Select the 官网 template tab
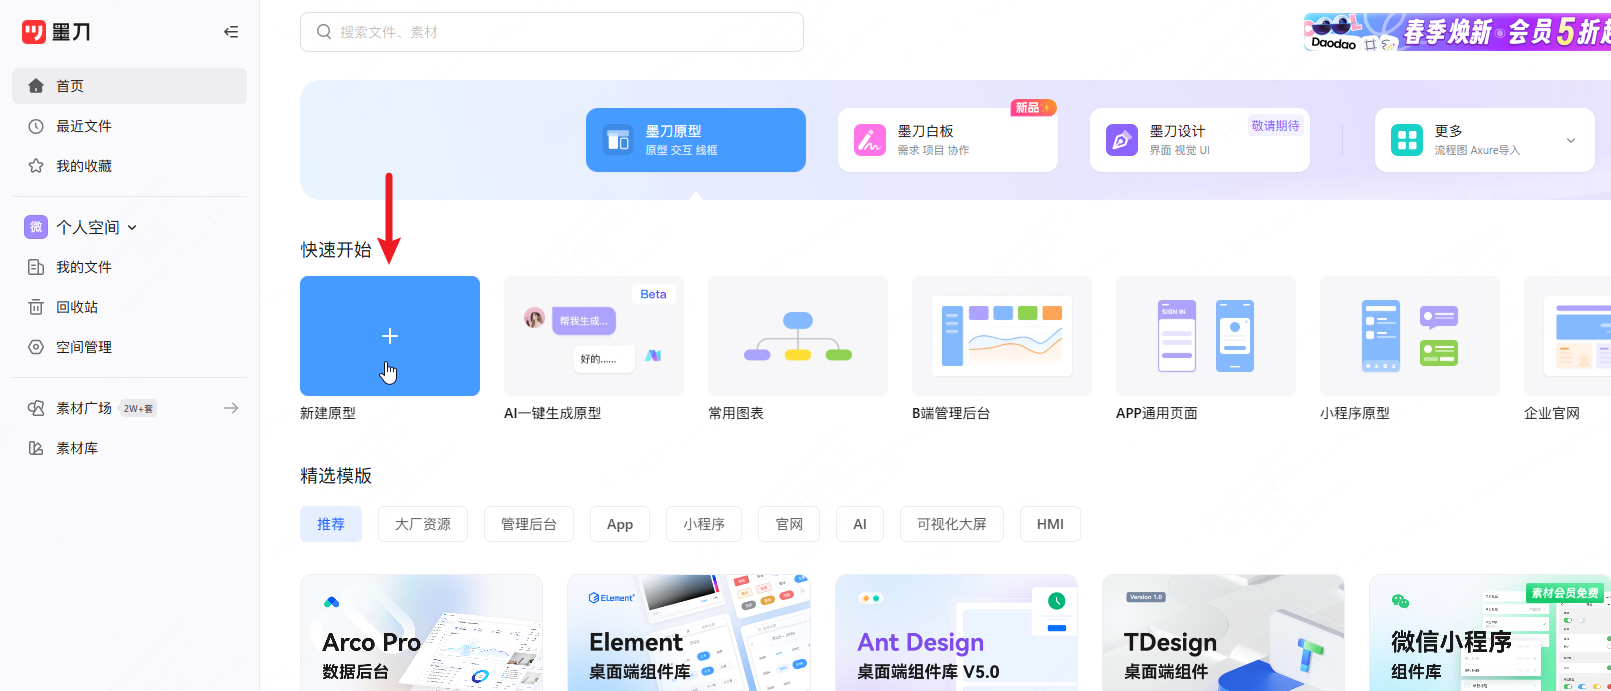The image size is (1611, 691). [x=789, y=524]
